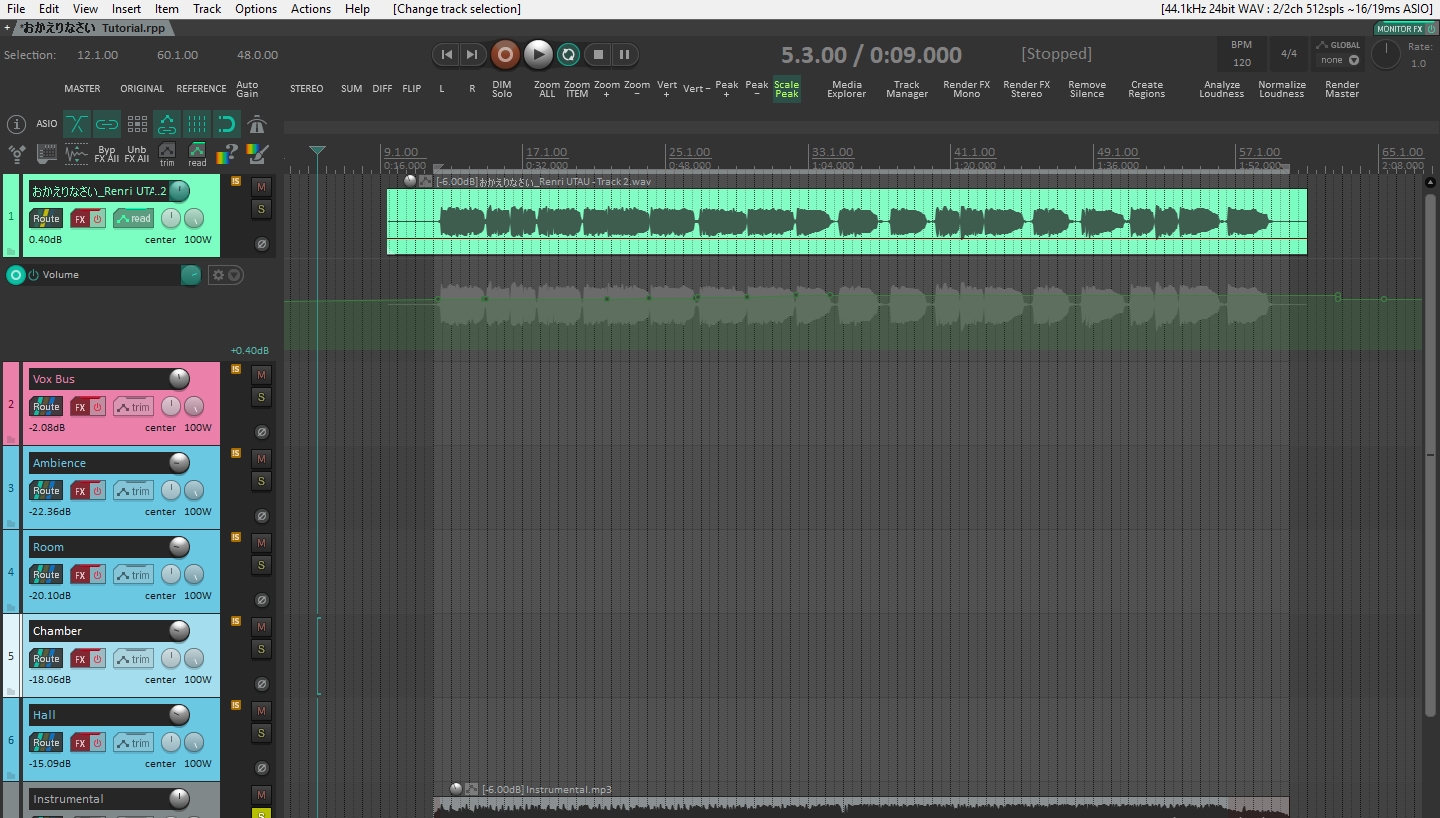The width and height of the screenshot is (1440, 818).
Task: Open the File menu
Action: 16,9
